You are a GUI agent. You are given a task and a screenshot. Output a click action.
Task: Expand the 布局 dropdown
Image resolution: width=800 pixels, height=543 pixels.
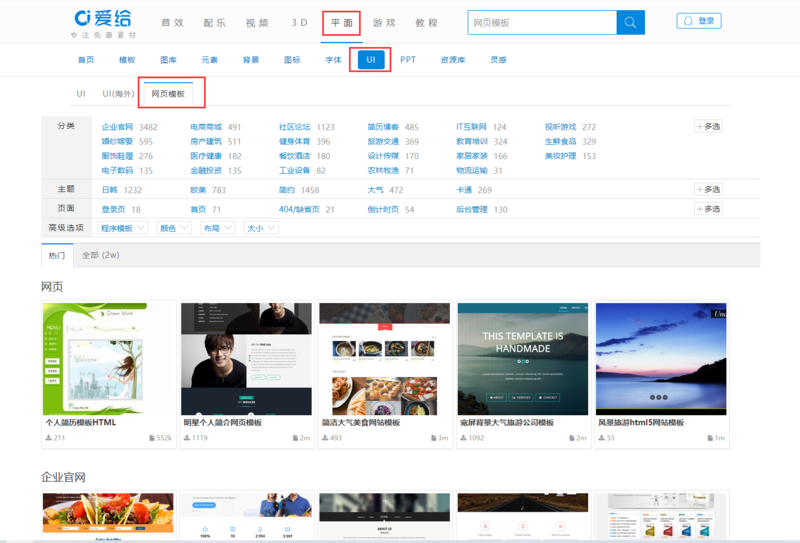pyautogui.click(x=217, y=228)
